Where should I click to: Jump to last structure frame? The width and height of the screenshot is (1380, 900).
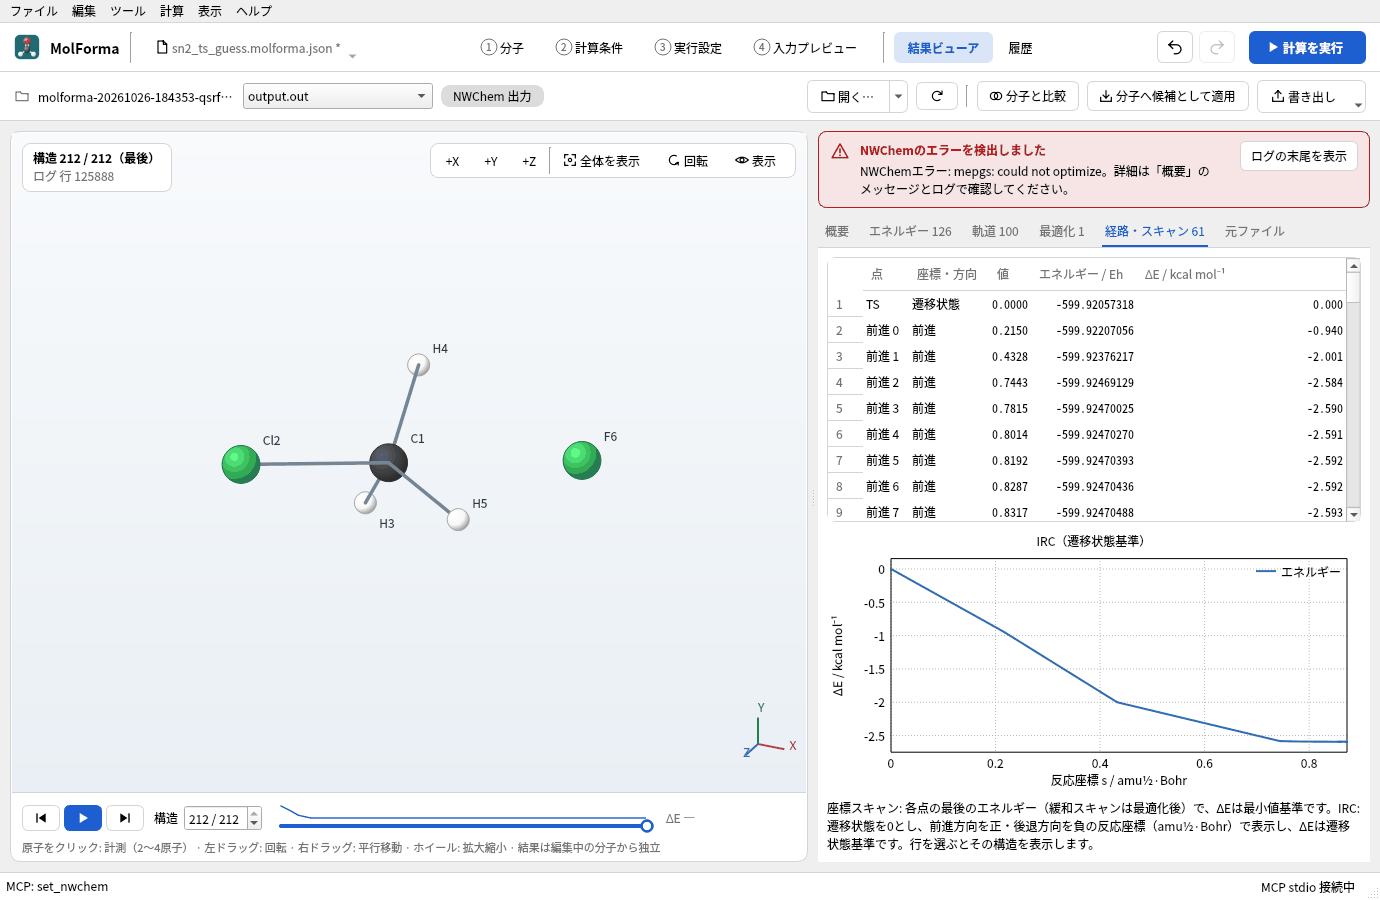(x=125, y=818)
